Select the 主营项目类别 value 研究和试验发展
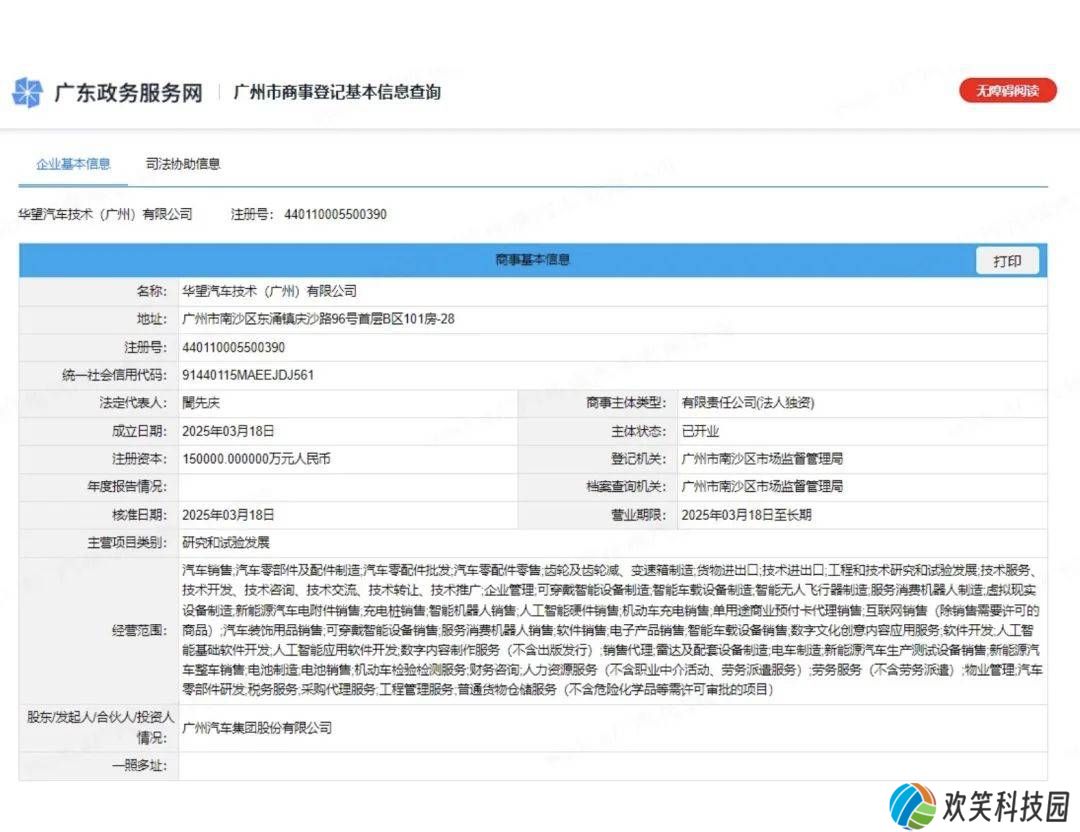 click(x=226, y=543)
